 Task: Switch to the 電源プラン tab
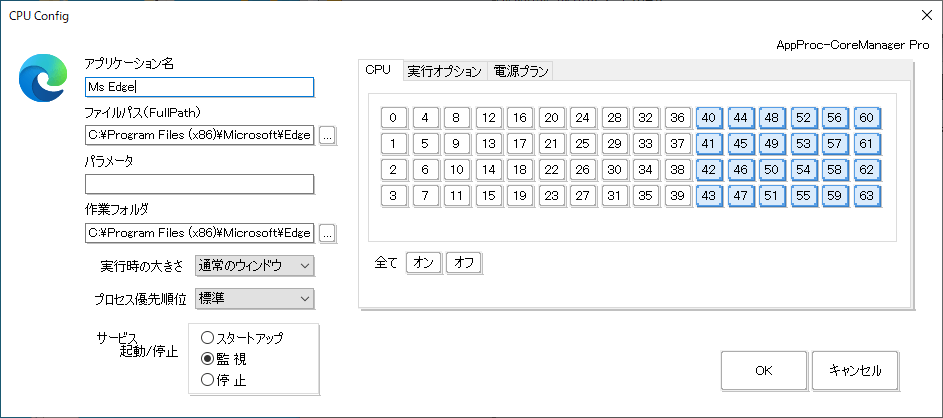(x=521, y=71)
